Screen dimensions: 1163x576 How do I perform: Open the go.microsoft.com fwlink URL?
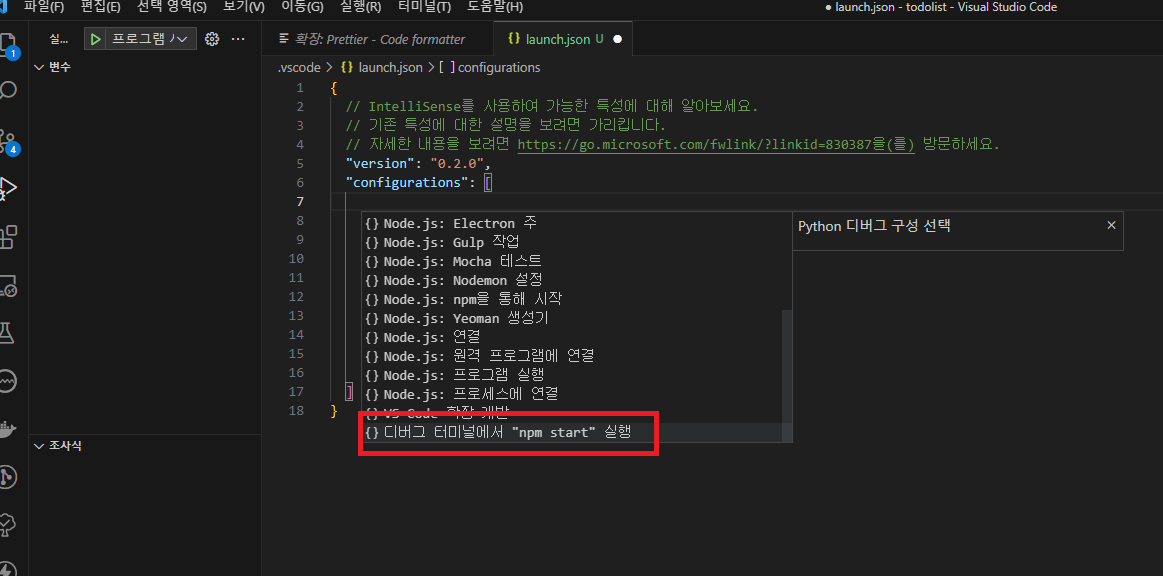(x=716, y=145)
